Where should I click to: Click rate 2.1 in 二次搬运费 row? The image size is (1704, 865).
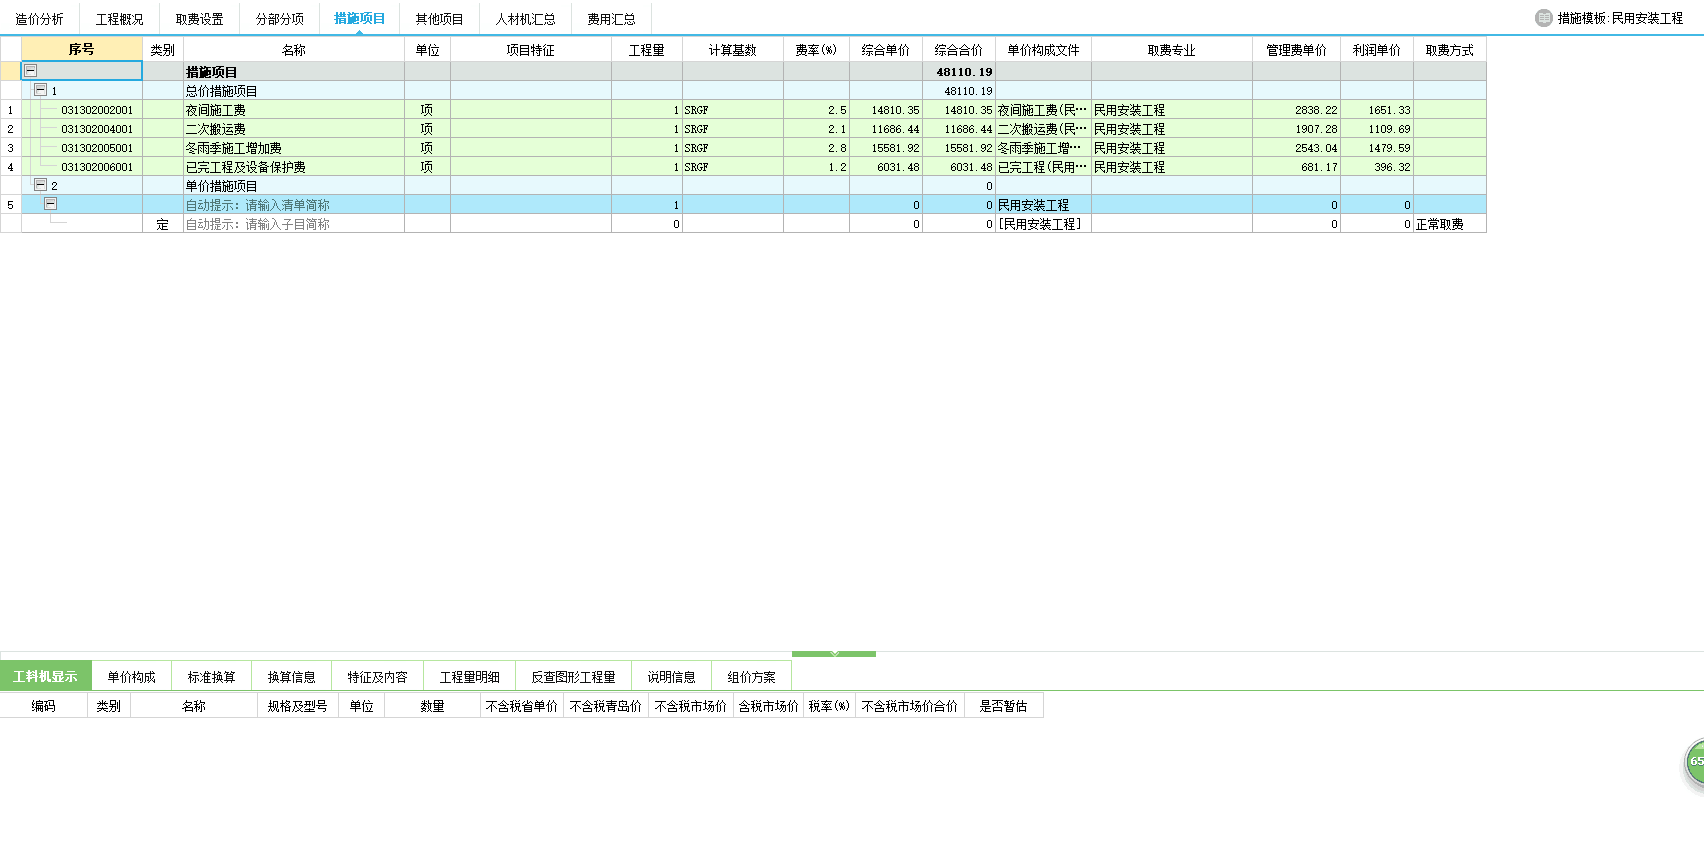tap(816, 129)
